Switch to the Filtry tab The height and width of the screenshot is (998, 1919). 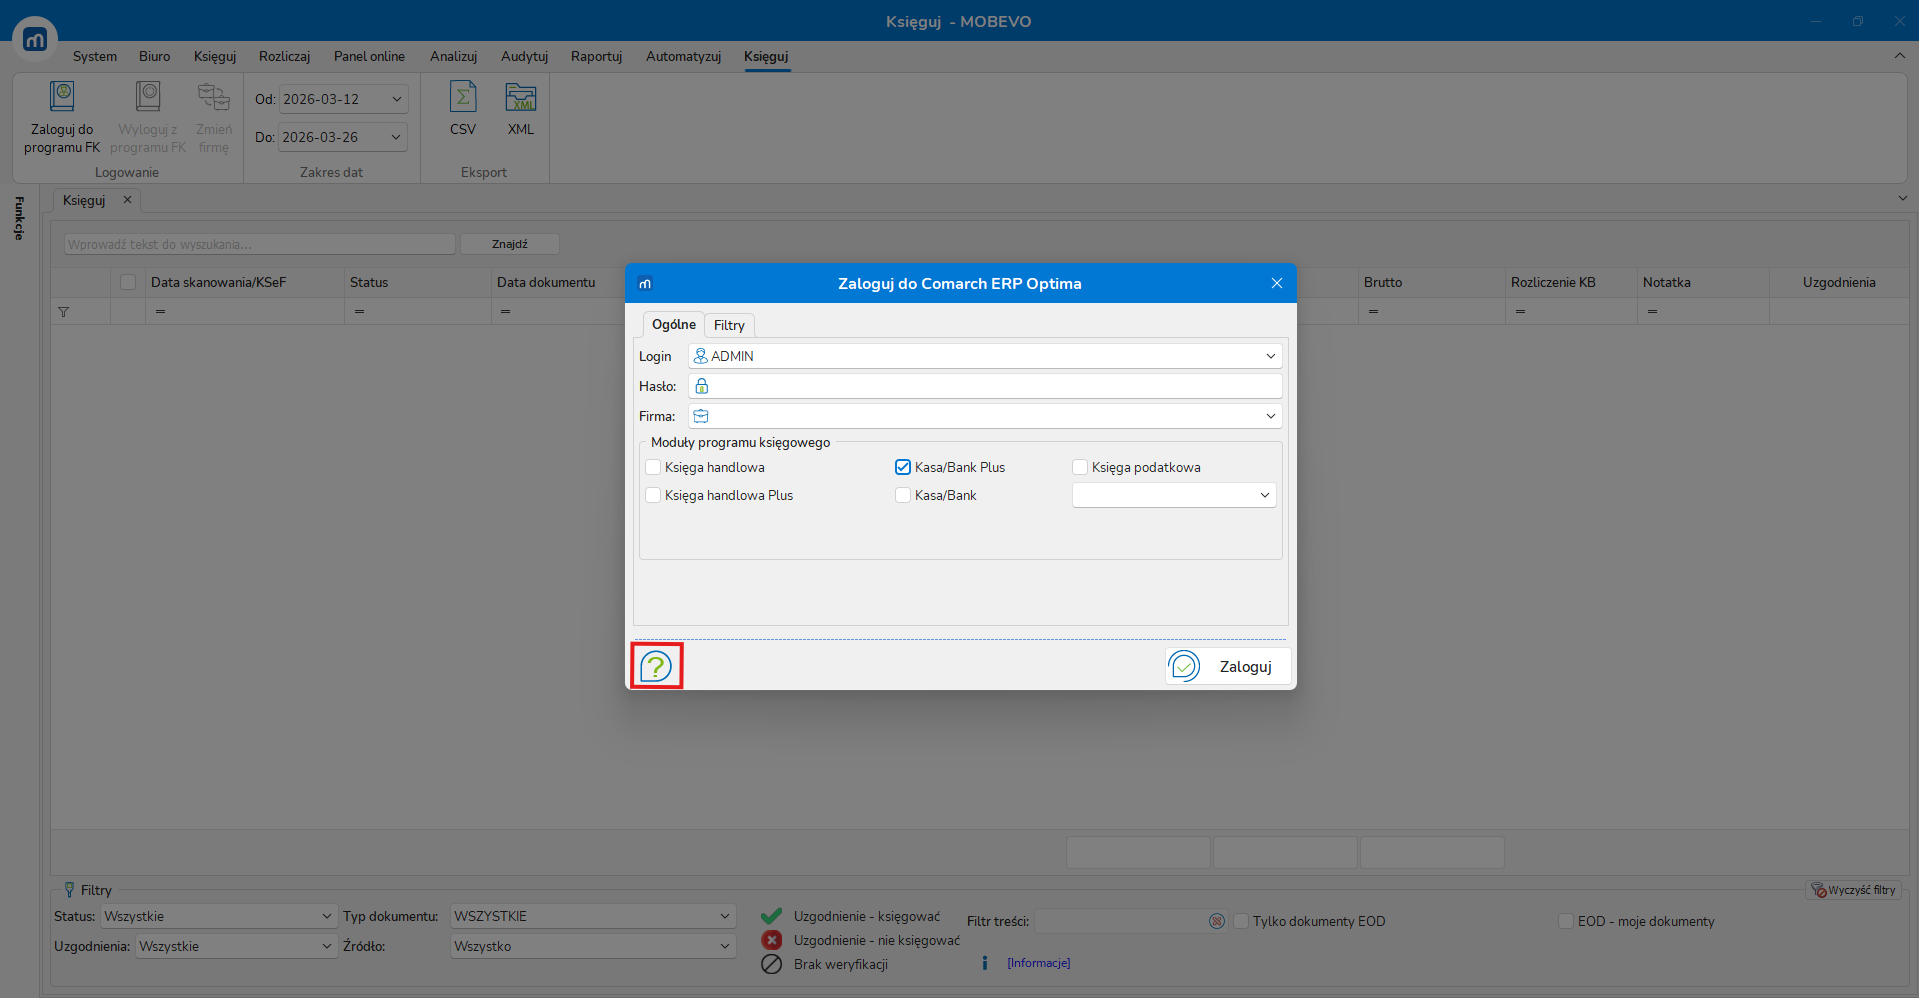click(x=729, y=325)
